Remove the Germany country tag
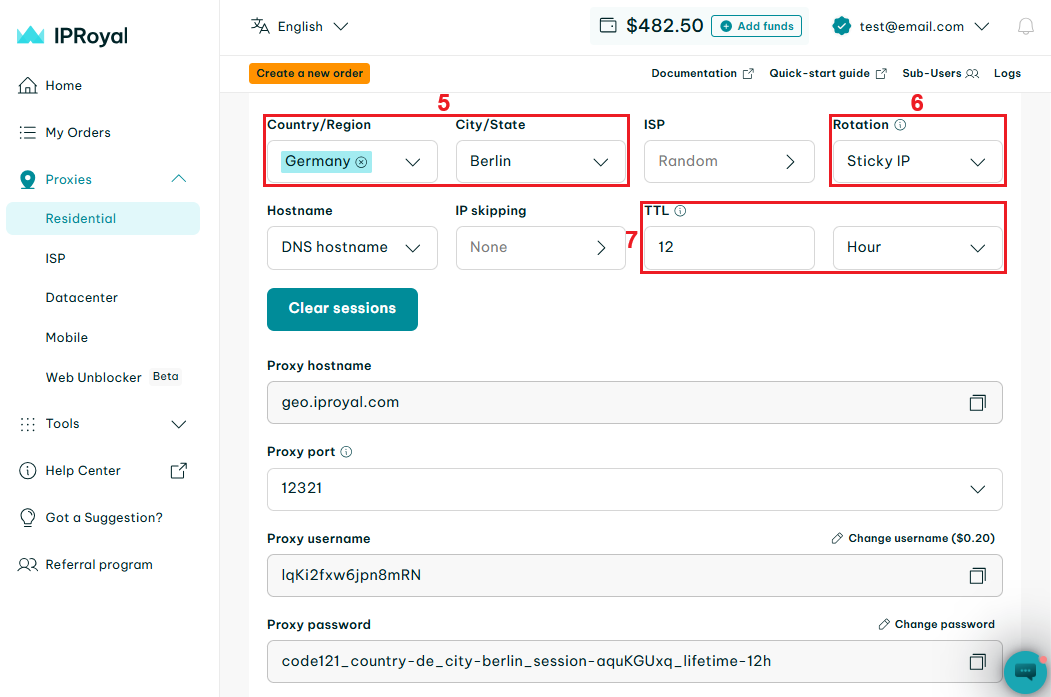Viewport: 1051px width, 697px height. (361, 162)
